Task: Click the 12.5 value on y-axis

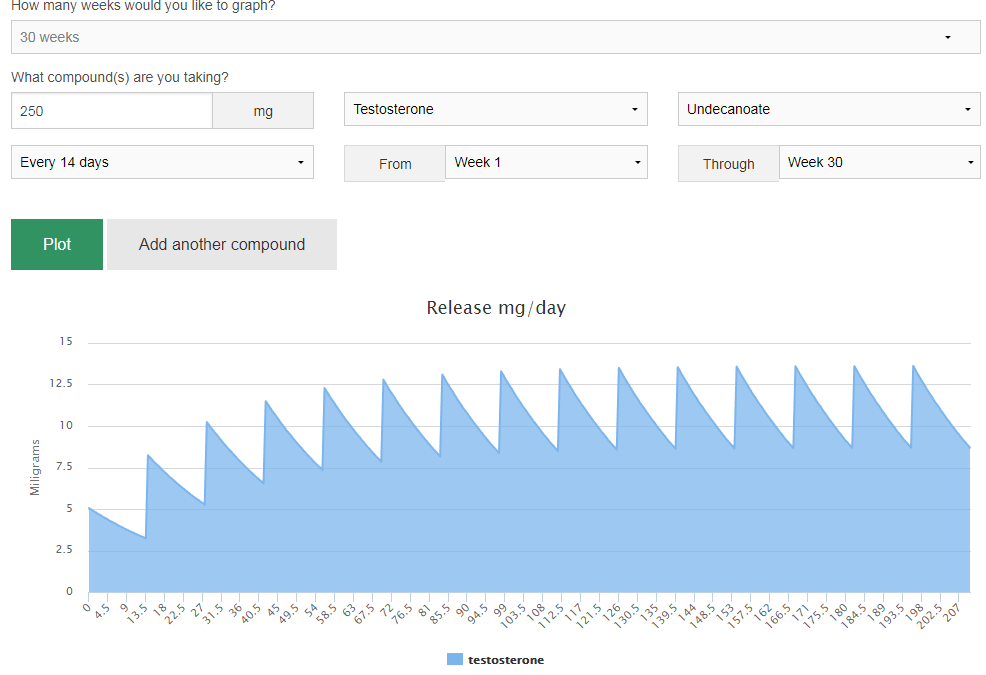Action: tap(63, 384)
